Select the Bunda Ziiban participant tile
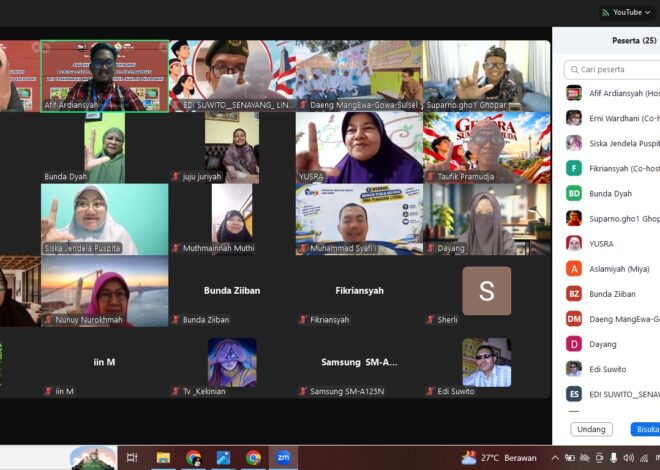Screen dimensions: 660x470 click(x=232, y=291)
